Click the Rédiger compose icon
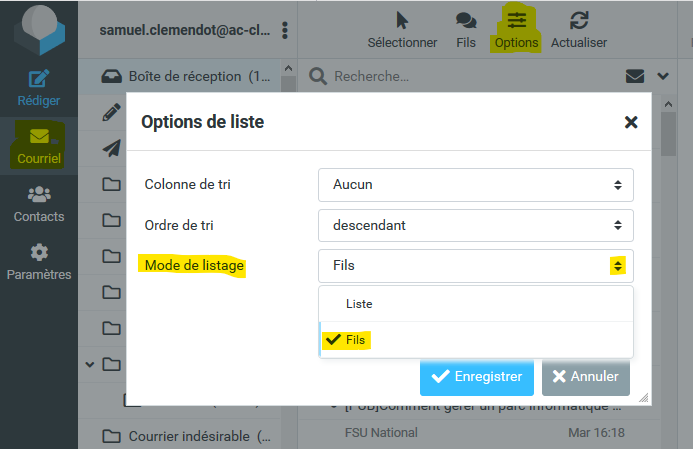Viewport: 693px width, 449px height. [x=39, y=79]
